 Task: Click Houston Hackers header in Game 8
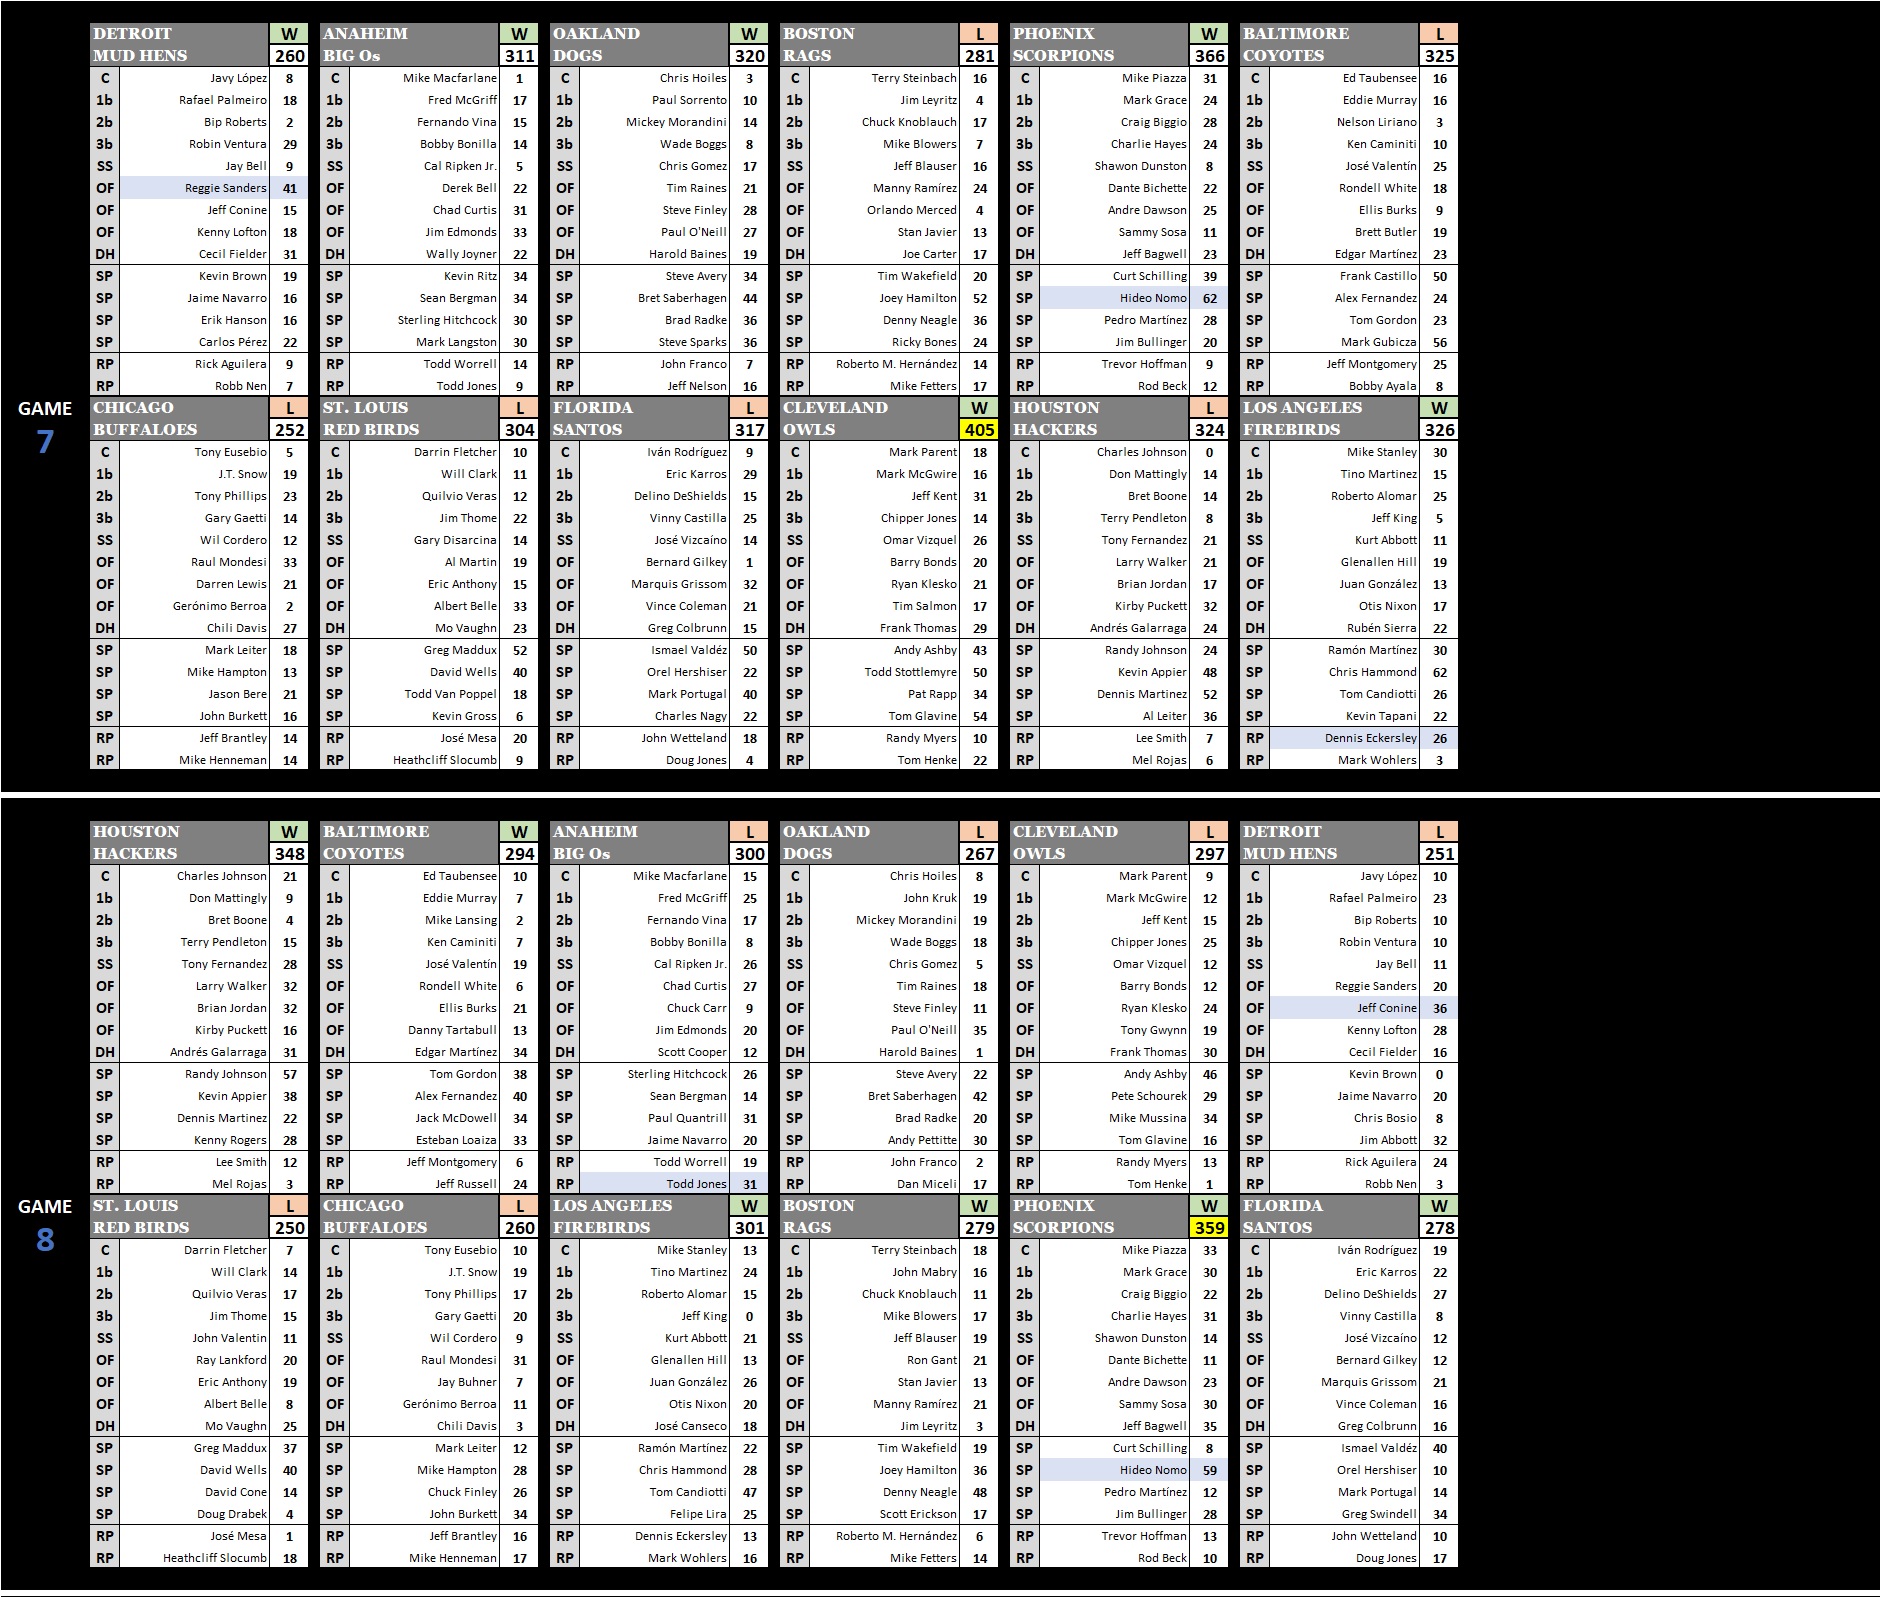point(179,843)
